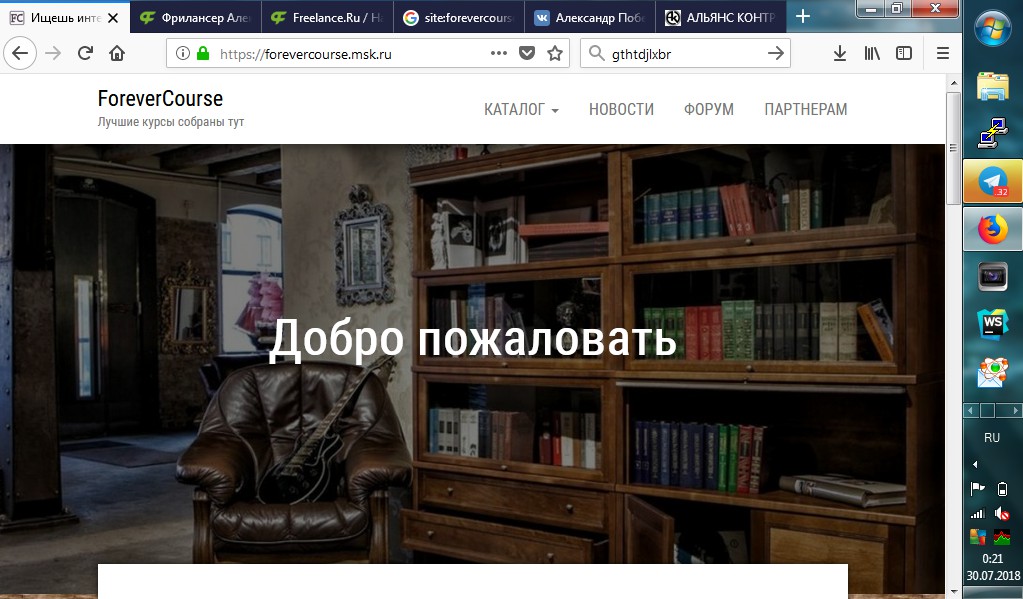This screenshot has width=1023, height=599.
Task: Switch to the Фрилансер tab
Action: click(196, 18)
